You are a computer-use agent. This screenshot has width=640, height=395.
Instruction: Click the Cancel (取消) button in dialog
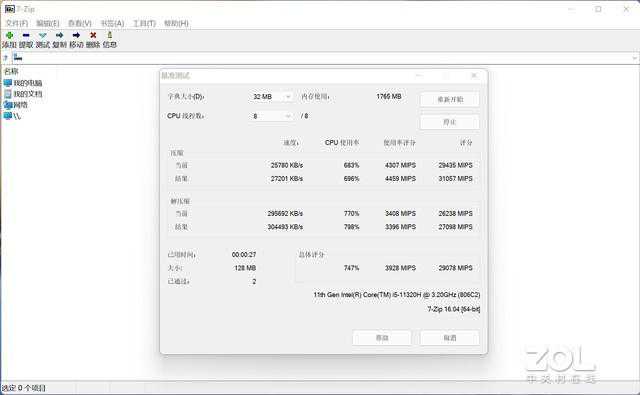click(x=450, y=338)
